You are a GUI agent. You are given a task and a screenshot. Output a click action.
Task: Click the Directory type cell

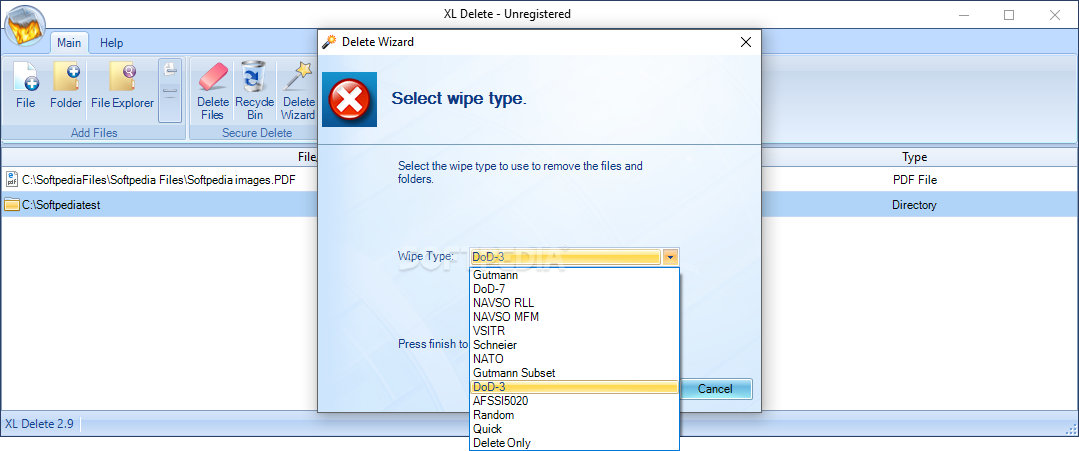(x=915, y=204)
